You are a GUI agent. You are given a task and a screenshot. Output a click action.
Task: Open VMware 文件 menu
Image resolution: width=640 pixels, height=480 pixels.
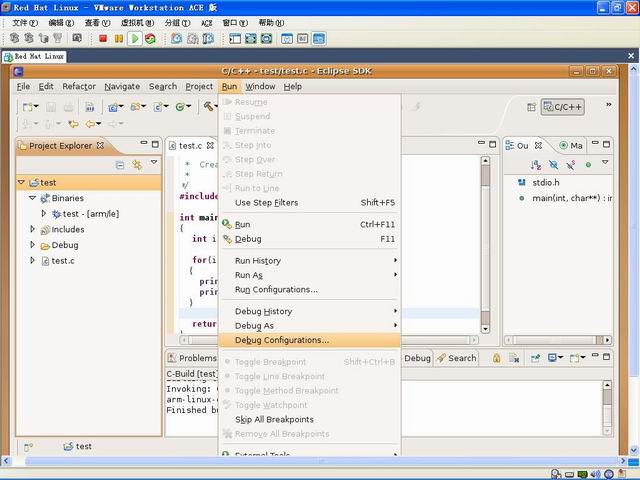coord(24,23)
